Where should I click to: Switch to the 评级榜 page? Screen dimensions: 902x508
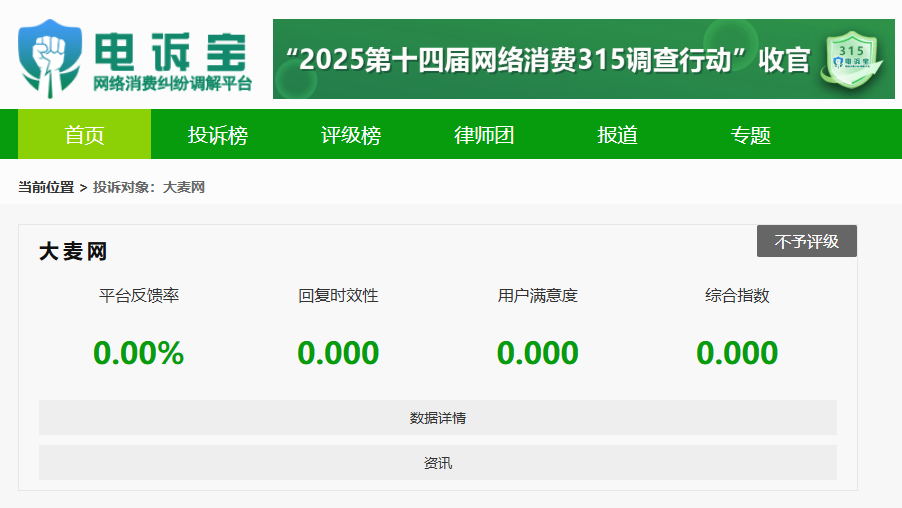[x=351, y=135]
